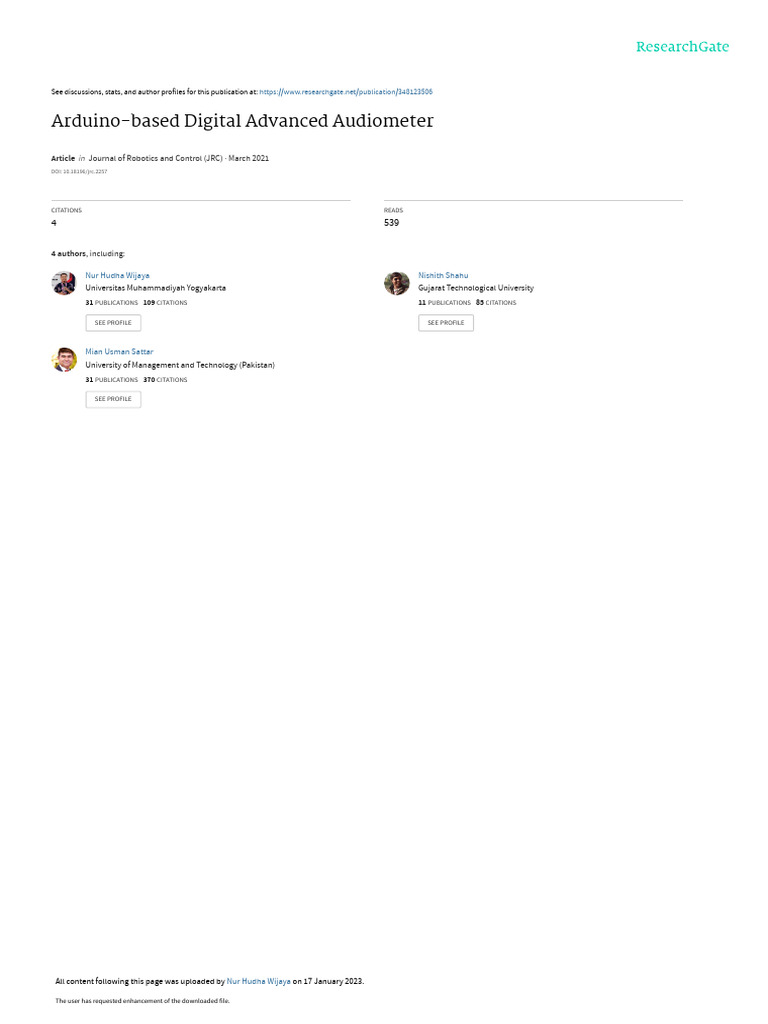The width and height of the screenshot is (768, 1024).
Task: Click Mian Usman Sattar's profile photo
Action: click(64, 360)
